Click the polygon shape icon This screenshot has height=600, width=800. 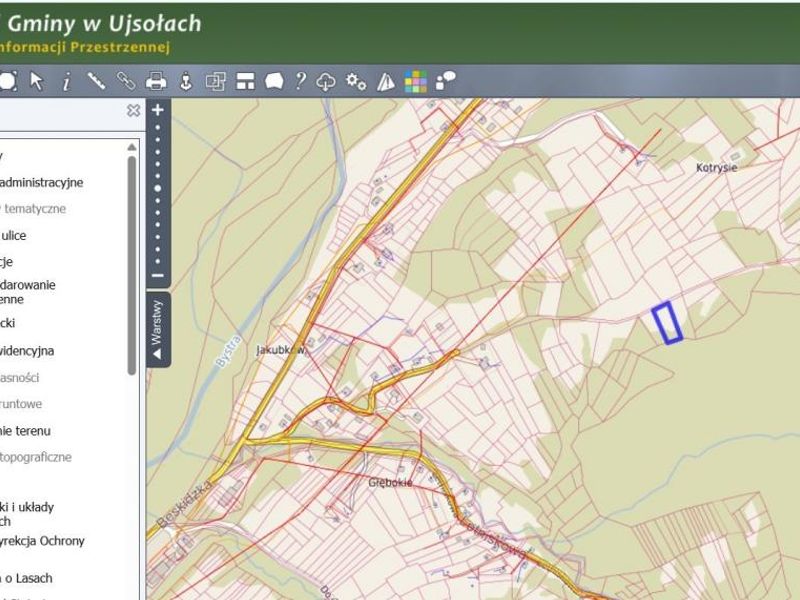(274, 81)
